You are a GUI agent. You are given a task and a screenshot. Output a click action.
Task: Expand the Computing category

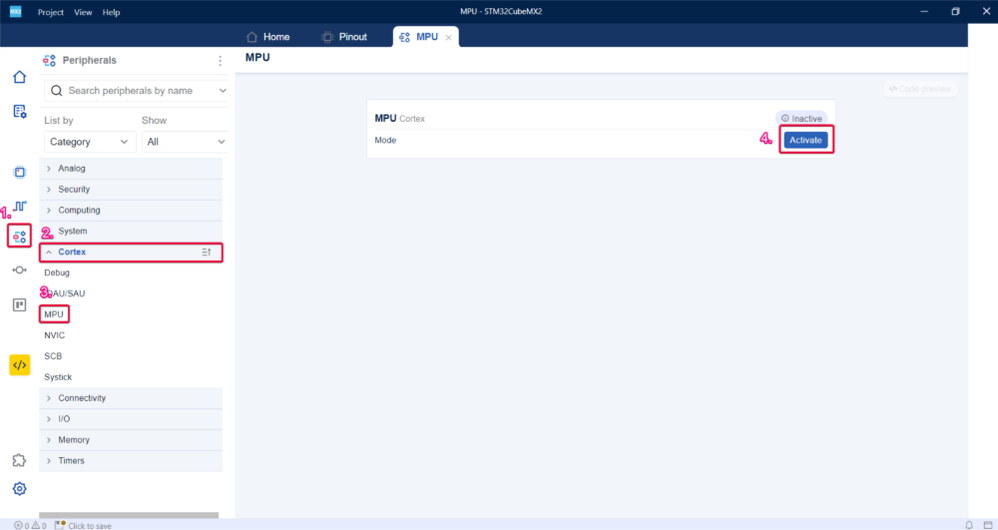click(131, 211)
